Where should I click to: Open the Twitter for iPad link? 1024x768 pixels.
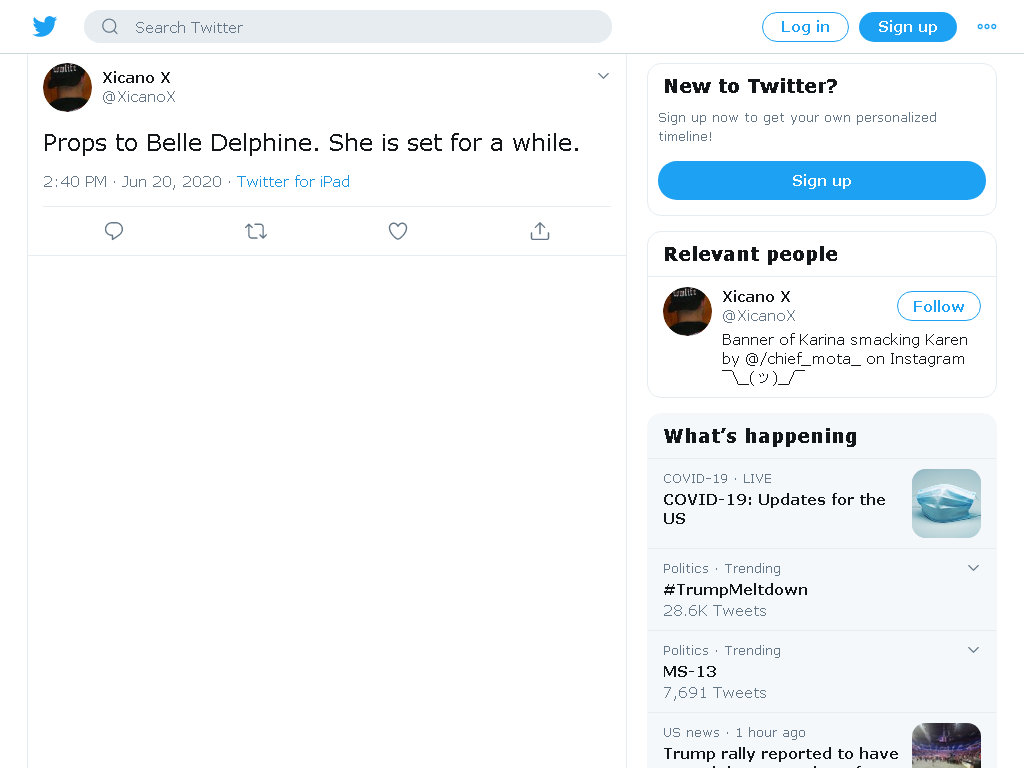[293, 182]
